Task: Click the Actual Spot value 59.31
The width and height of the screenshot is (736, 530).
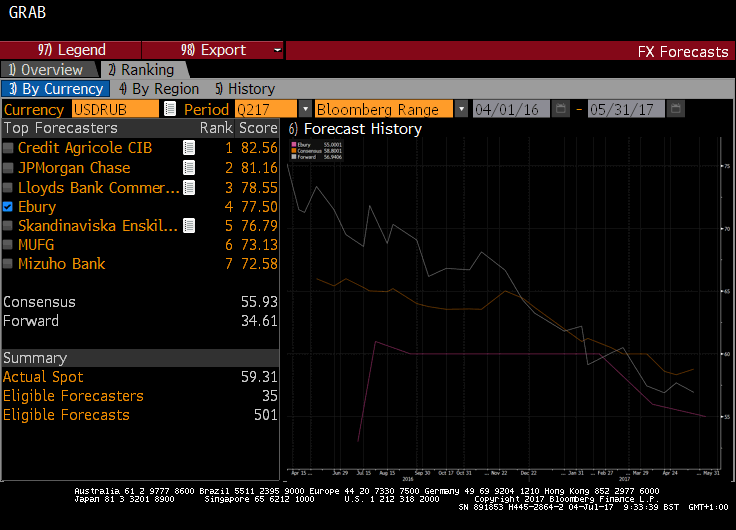Action: (259, 377)
